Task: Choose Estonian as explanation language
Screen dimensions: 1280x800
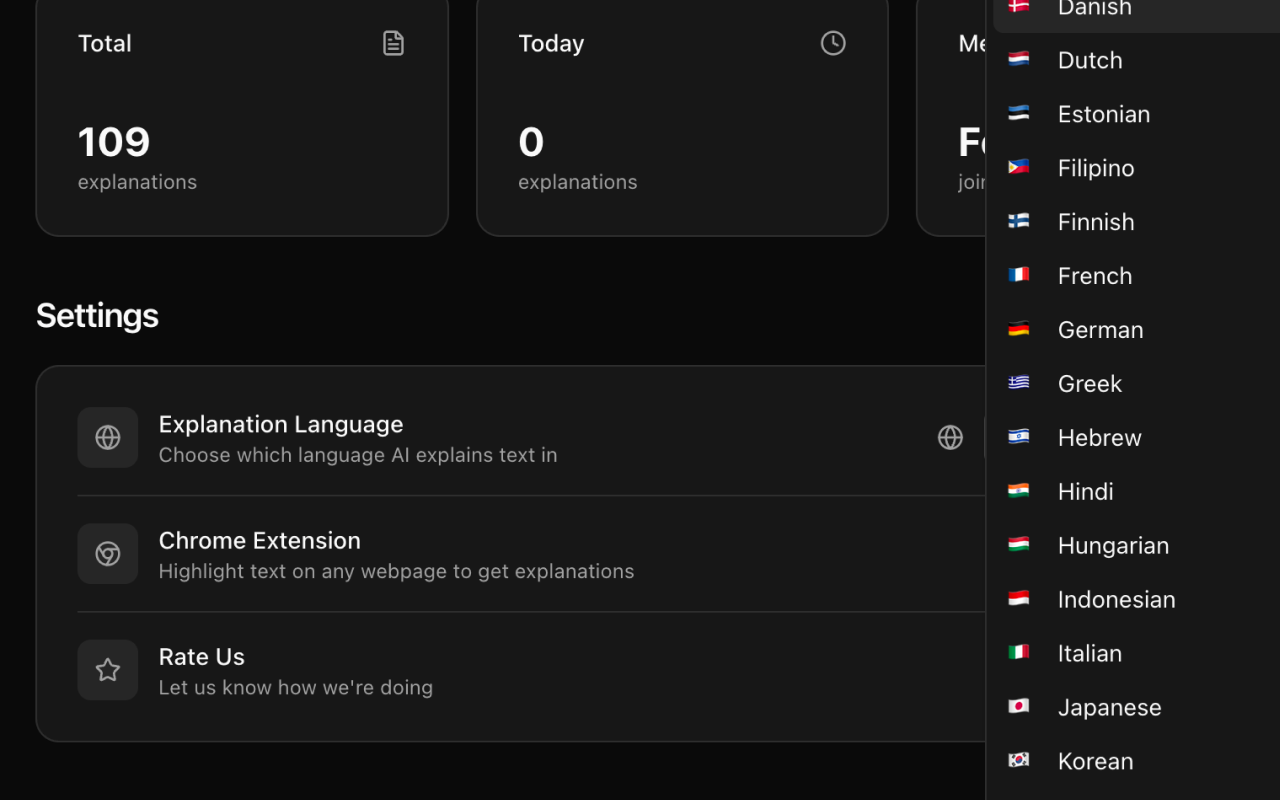Action: [x=1136, y=114]
